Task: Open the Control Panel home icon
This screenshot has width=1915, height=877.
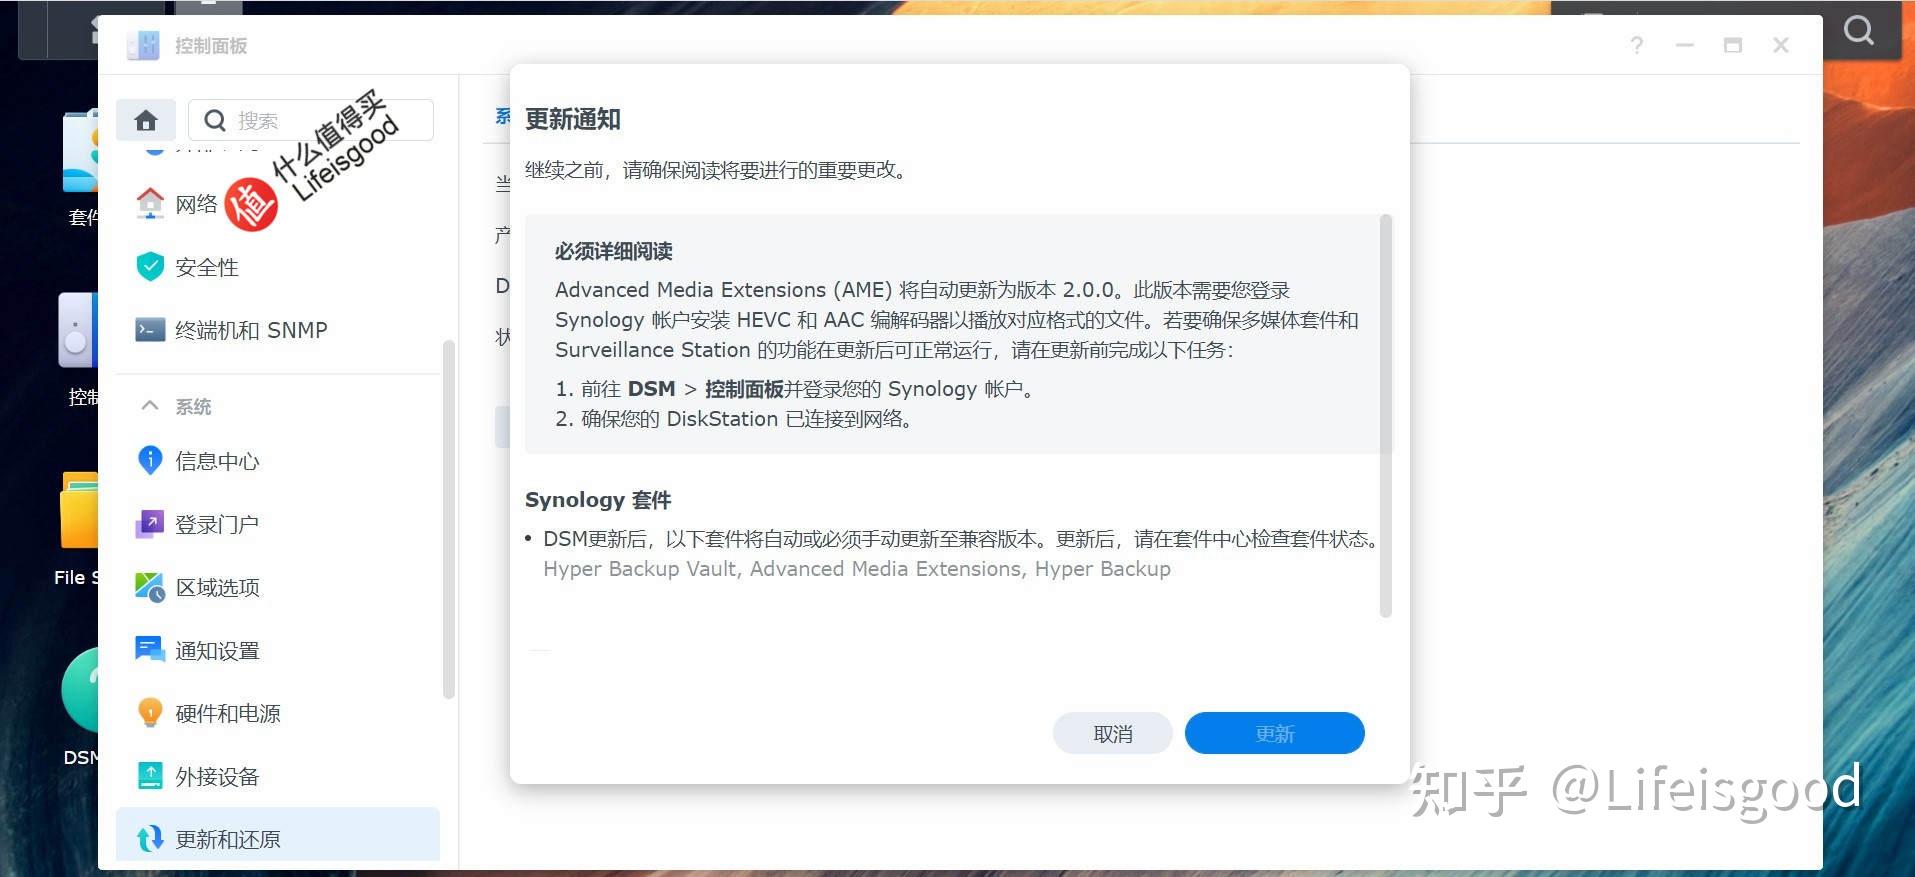Action: [146, 120]
